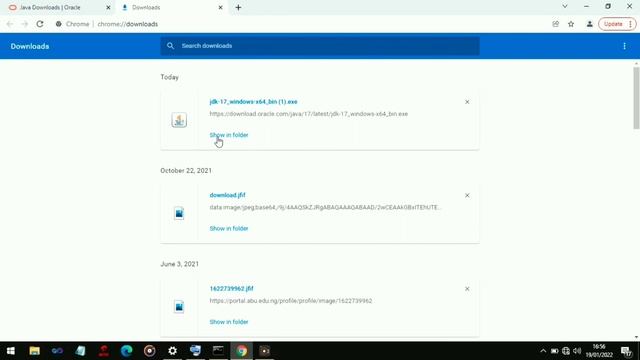Open Settings gear on the taskbar
Image resolution: width=640 pixels, height=360 pixels.
click(x=172, y=351)
